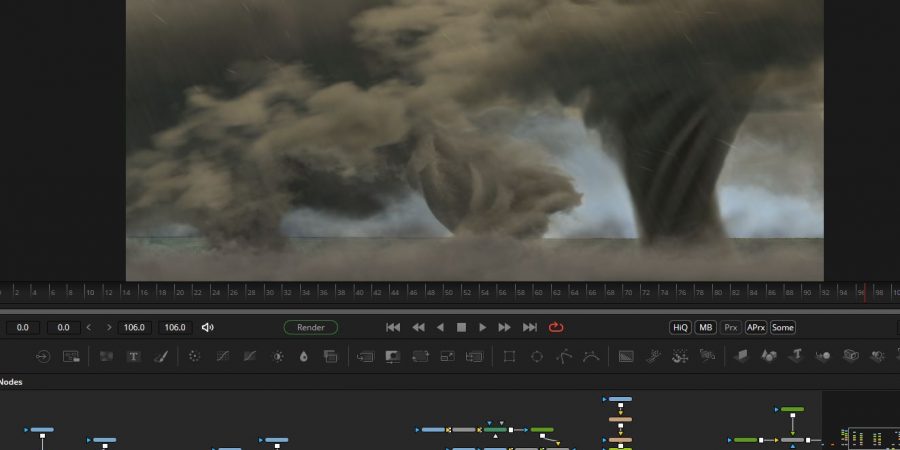Add a Text 3D node
The width and height of the screenshot is (900, 450).
pos(799,356)
